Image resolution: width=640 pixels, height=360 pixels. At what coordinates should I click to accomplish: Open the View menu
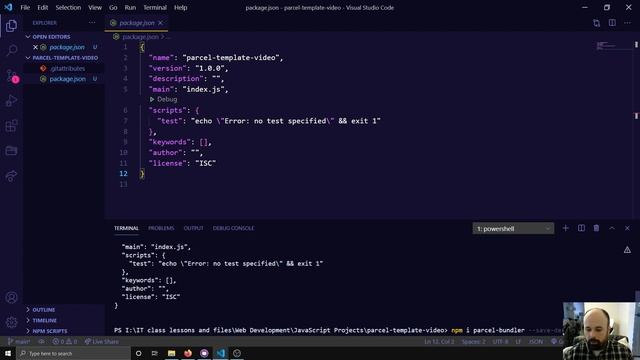point(95,7)
